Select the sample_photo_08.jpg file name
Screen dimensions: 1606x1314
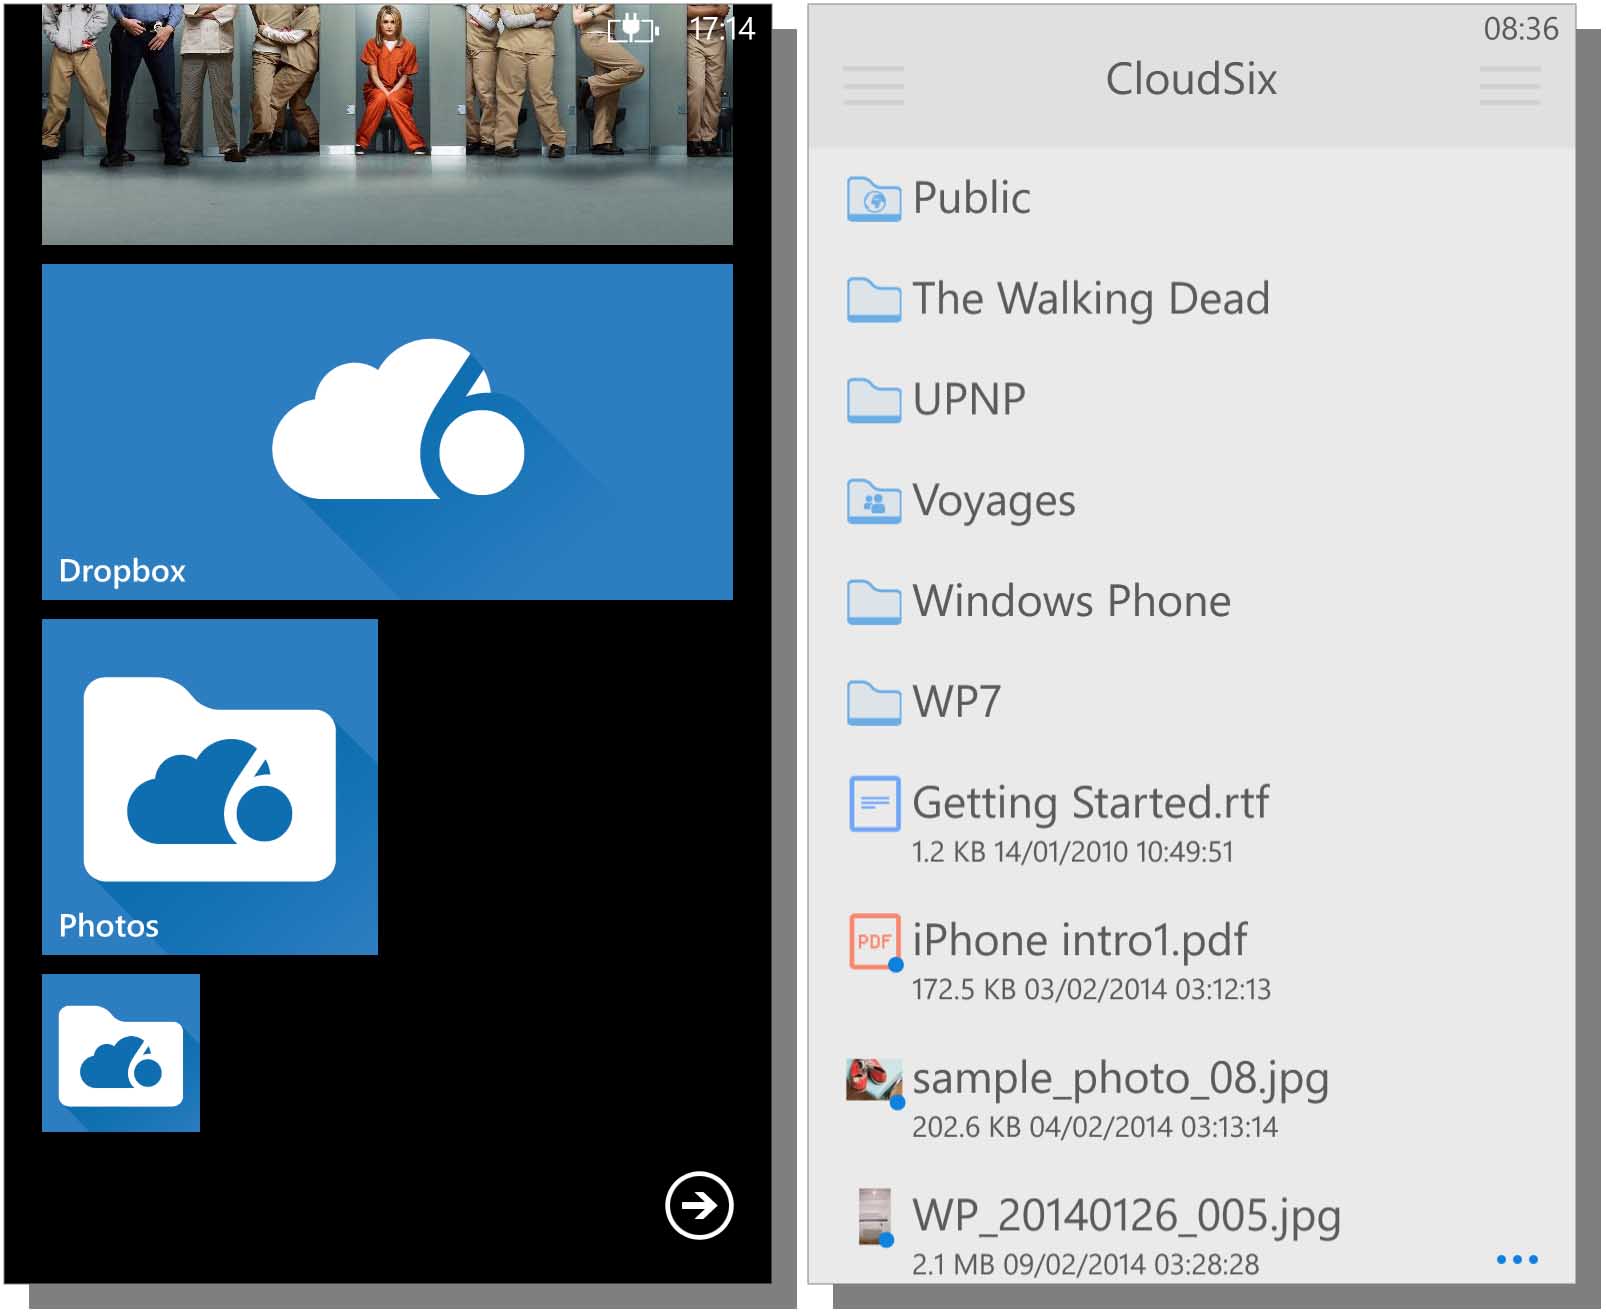point(1121,1080)
